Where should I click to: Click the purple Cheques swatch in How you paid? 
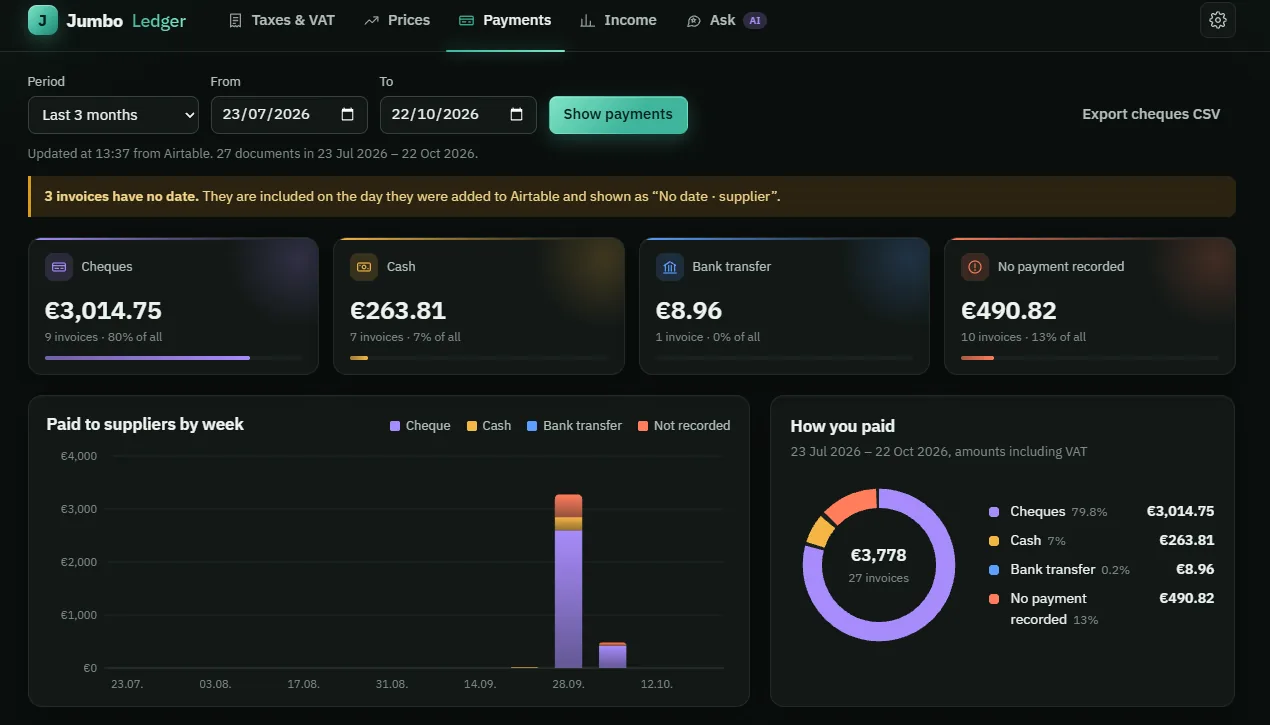(994, 512)
